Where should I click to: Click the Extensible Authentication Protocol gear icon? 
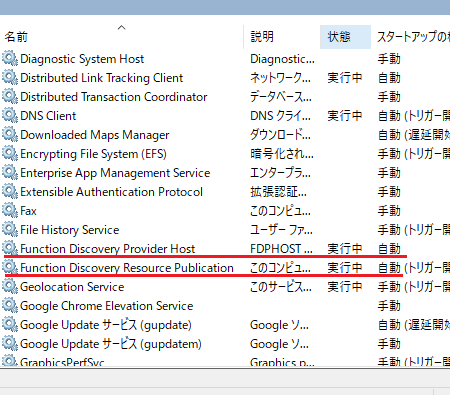[x=10, y=192]
